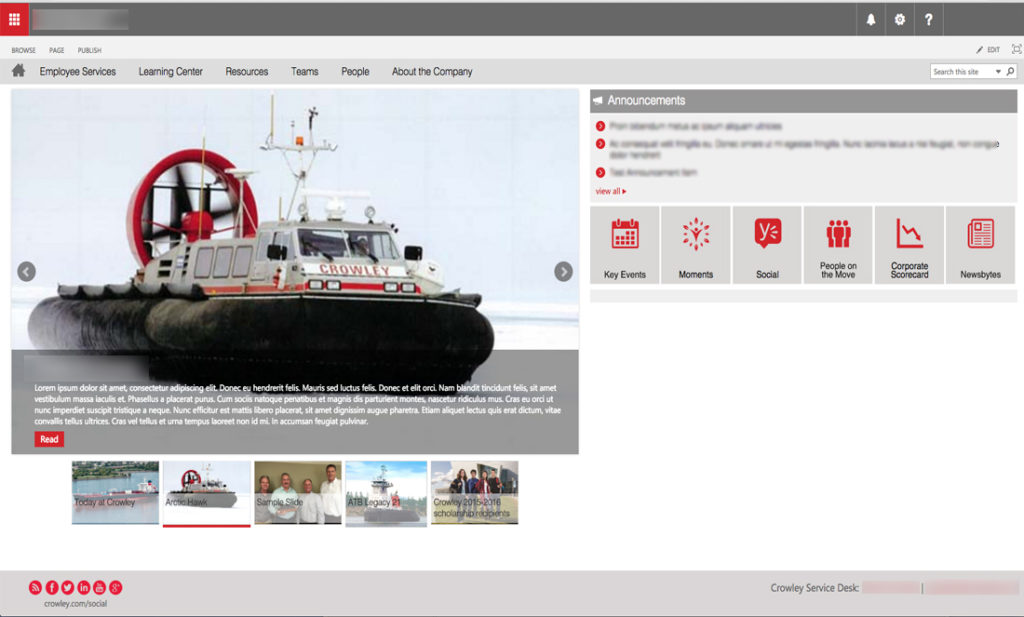Open the PUBLISH ribbon tab
Image resolution: width=1024 pixels, height=617 pixels.
(89, 50)
